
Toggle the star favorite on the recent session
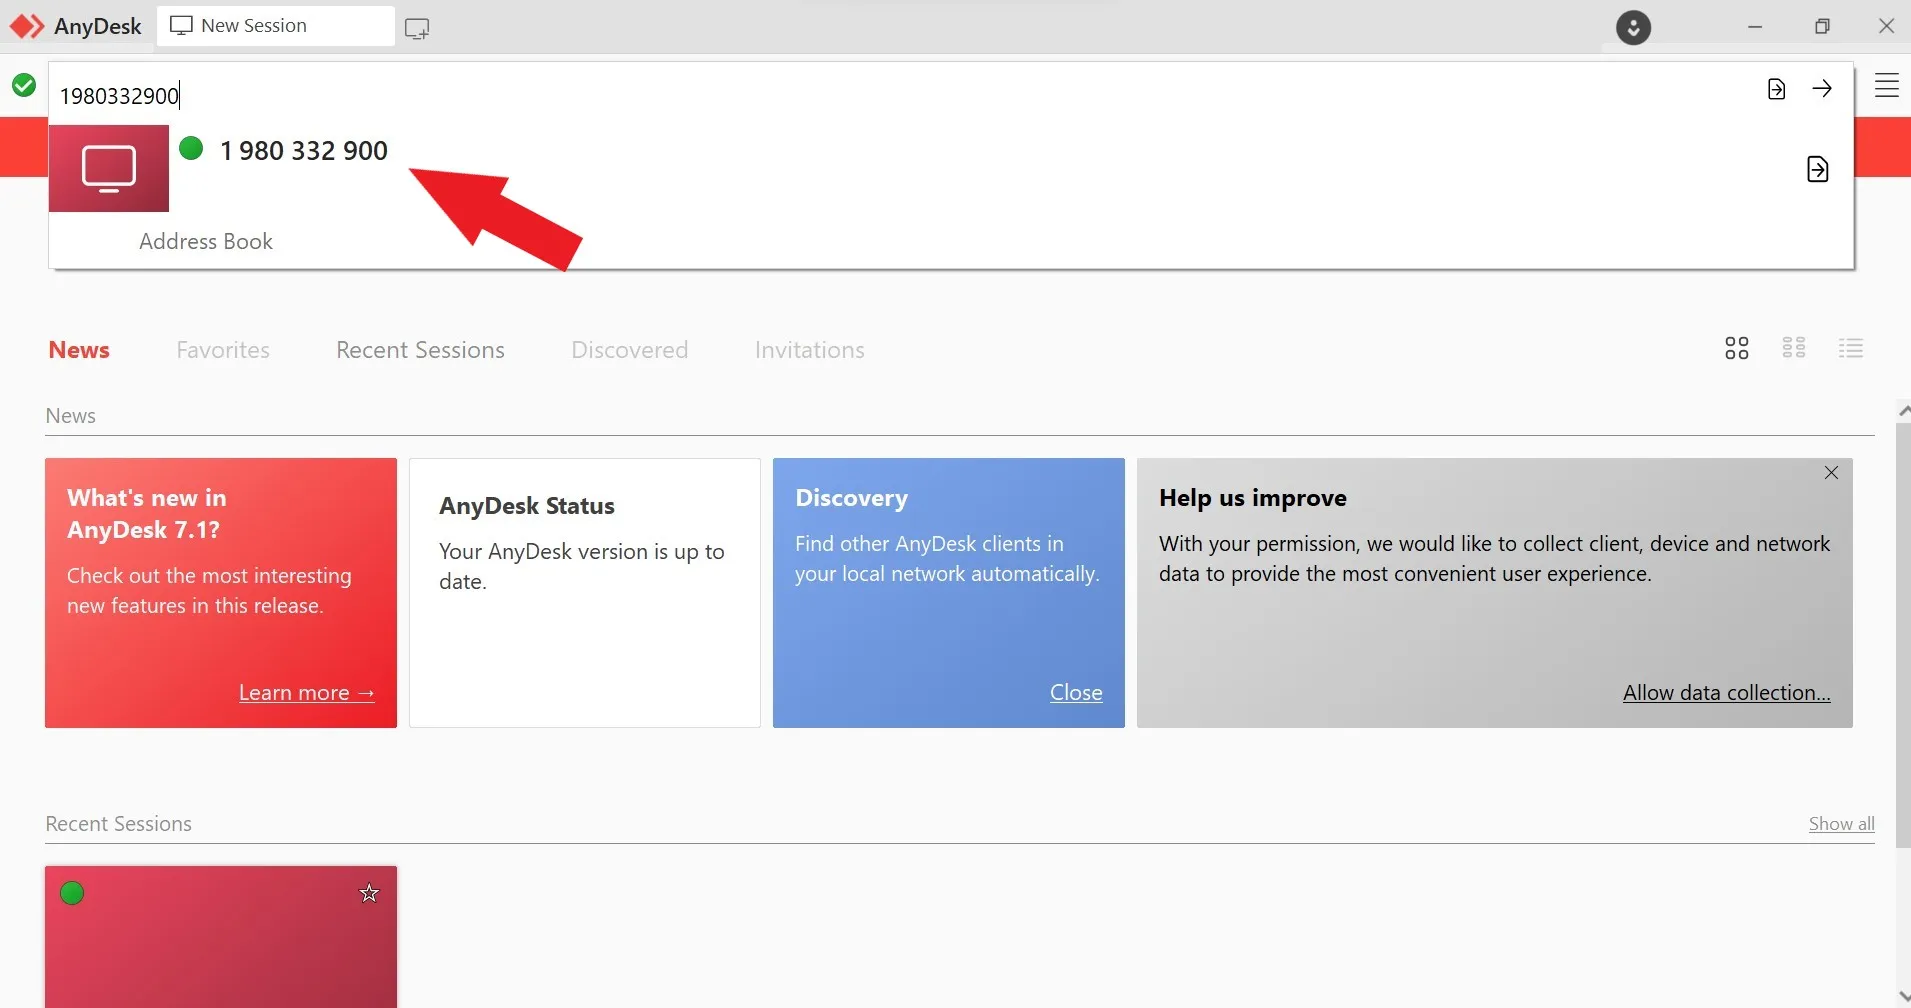369,893
